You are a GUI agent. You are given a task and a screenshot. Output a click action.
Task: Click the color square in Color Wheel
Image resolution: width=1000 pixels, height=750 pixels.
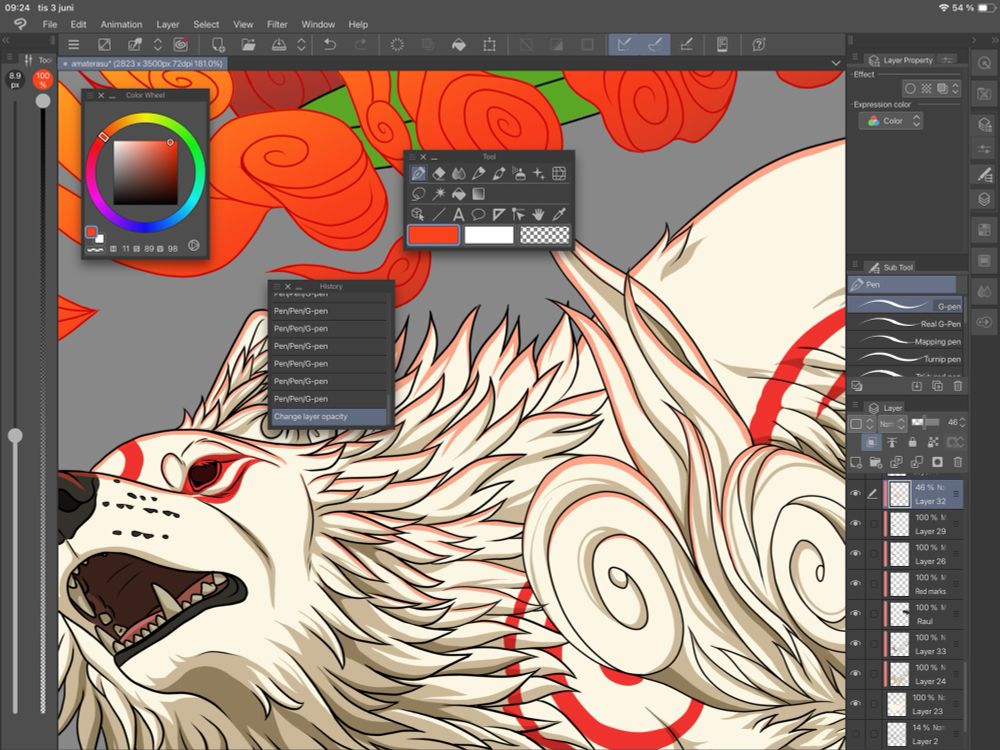[145, 172]
